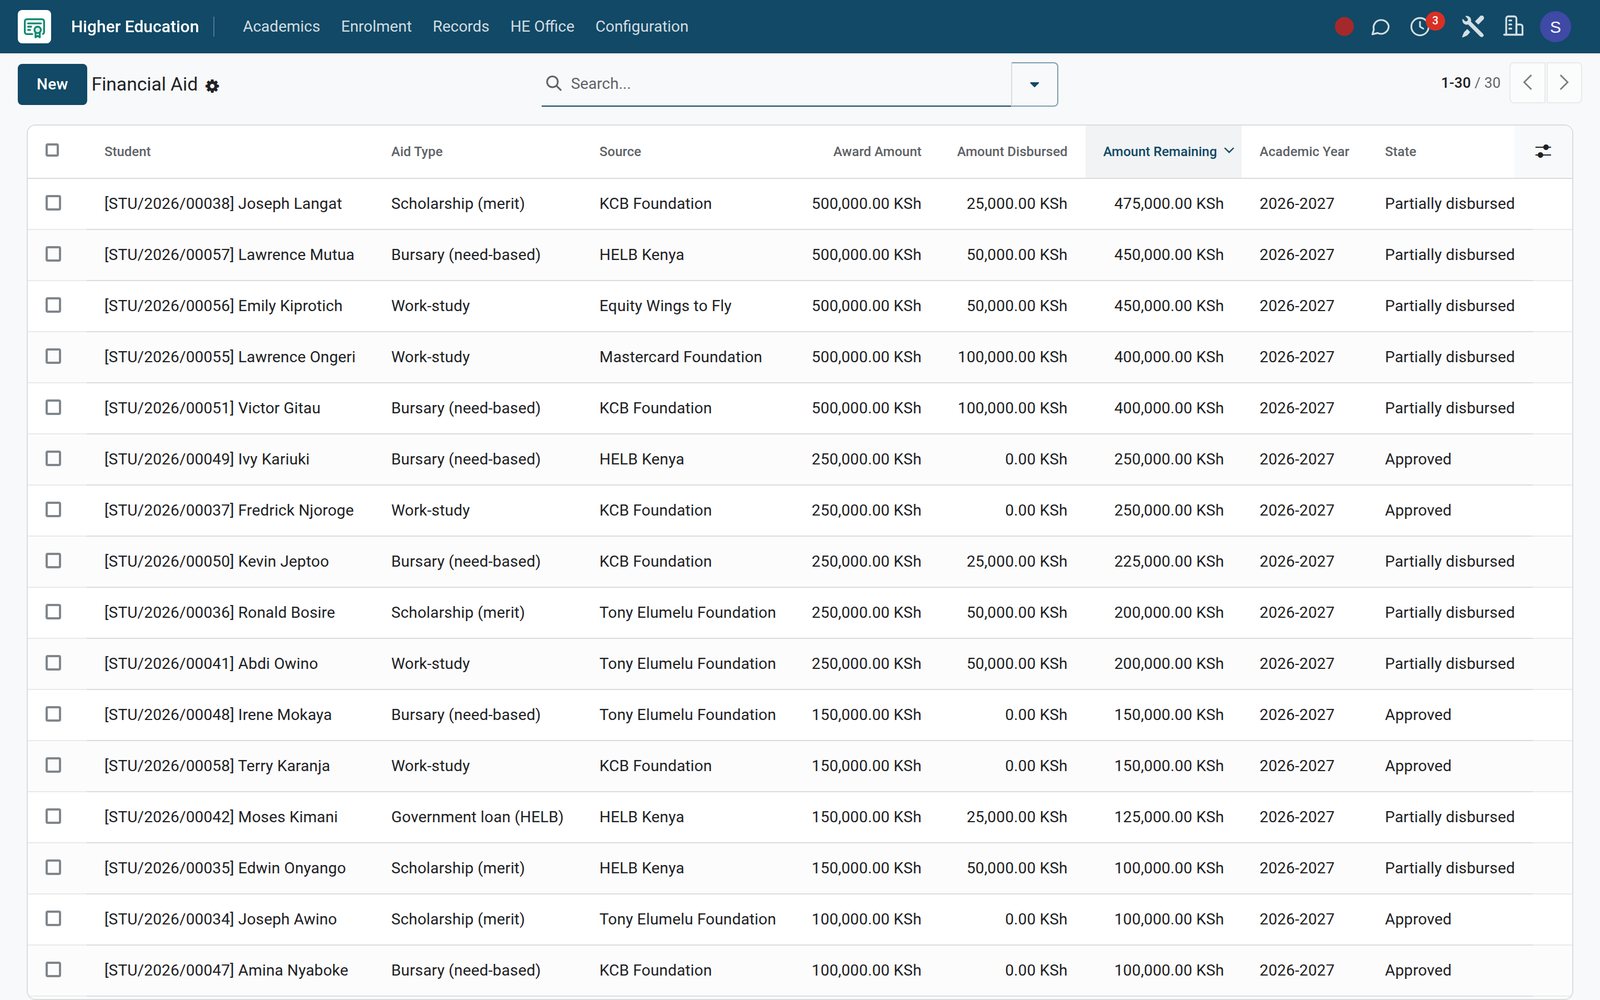Click the Mastercard Foundation source cell
The width and height of the screenshot is (1600, 1000).
pyautogui.click(x=680, y=357)
